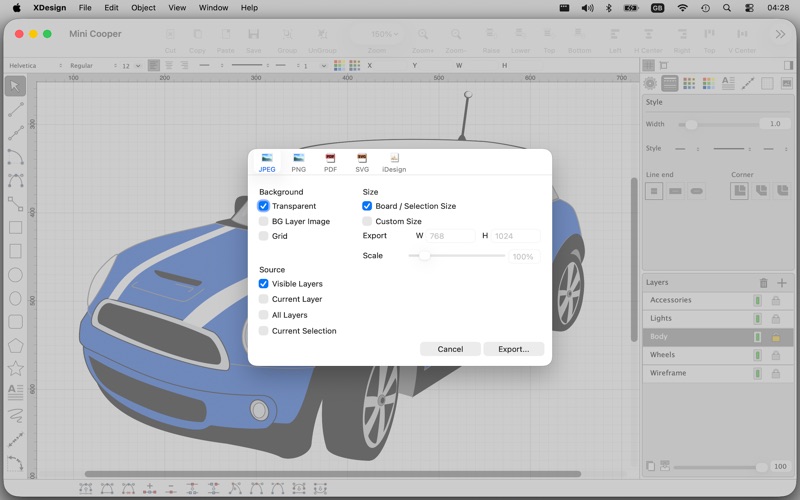Open the Helvetica font dropdown
The height and width of the screenshot is (500, 800).
pyautogui.click(x=36, y=66)
